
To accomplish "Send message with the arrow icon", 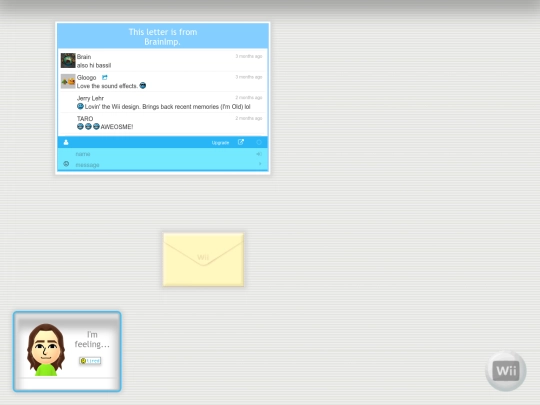I will pyautogui.click(x=260, y=164).
